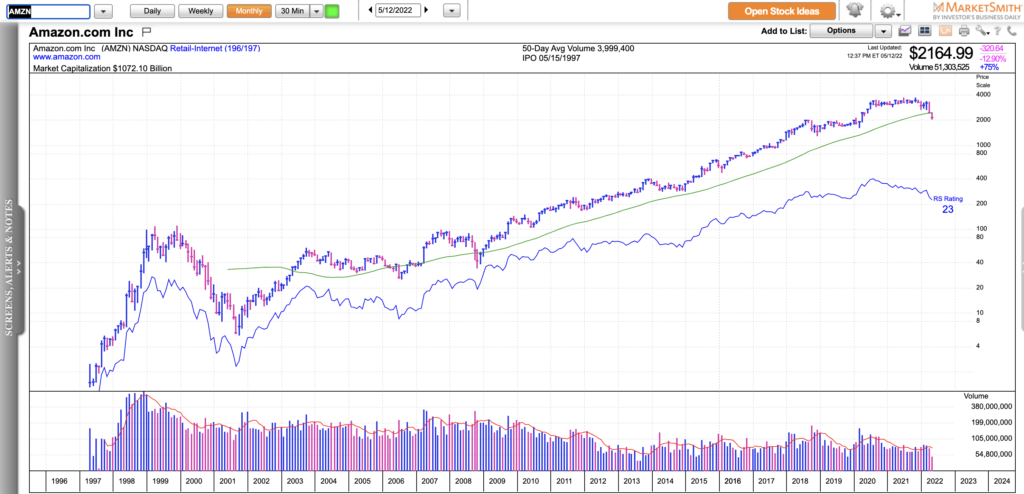Screen dimensions: 1024x494
Task: Click the RS Rating 23 label
Action: point(948,205)
